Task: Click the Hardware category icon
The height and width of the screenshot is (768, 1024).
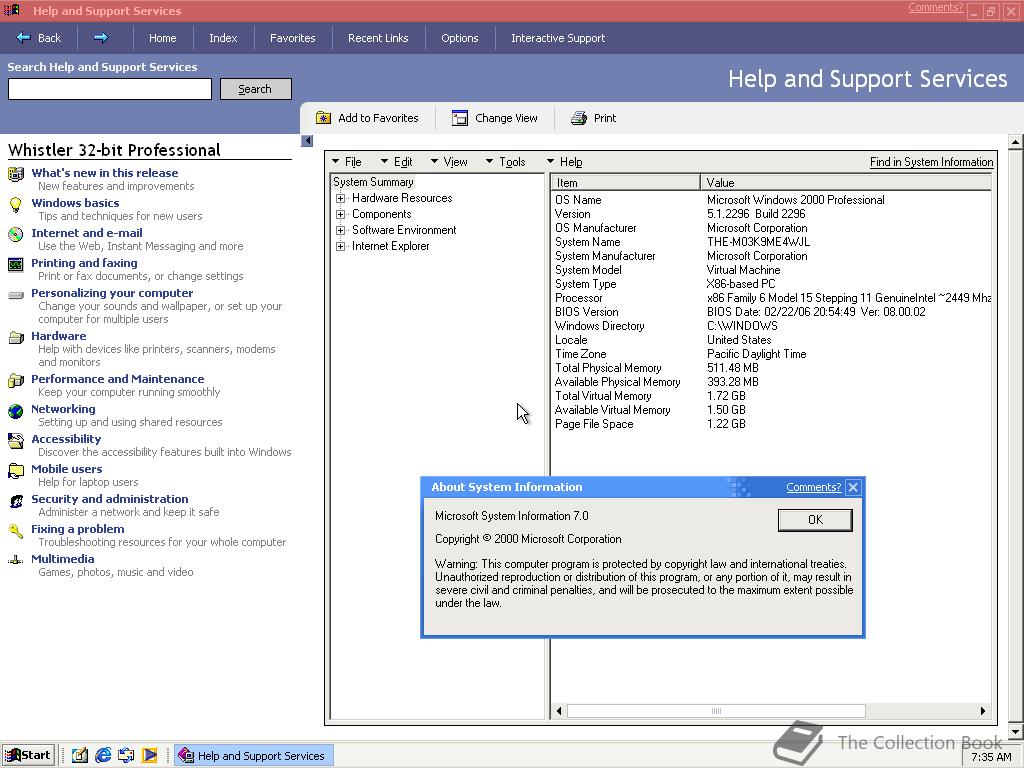Action: point(16,338)
